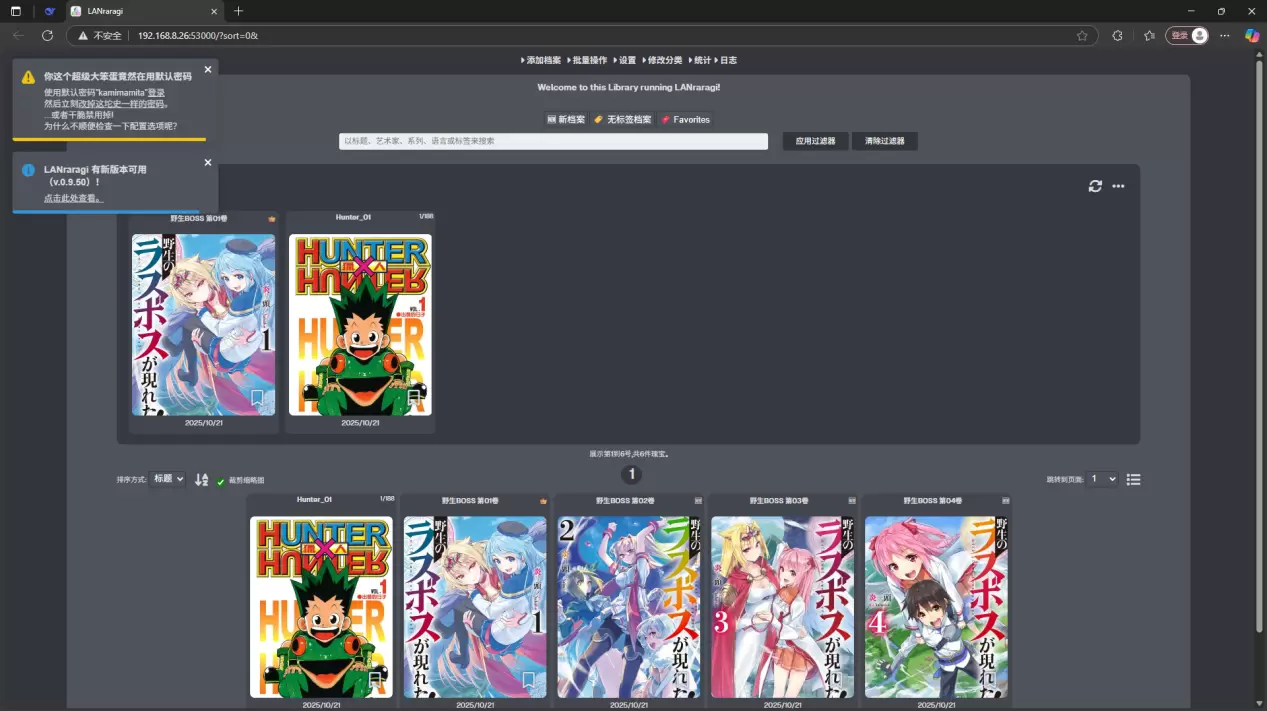1267x711 pixels.
Task: Toggle the sort order direction icon
Action: coord(202,480)
